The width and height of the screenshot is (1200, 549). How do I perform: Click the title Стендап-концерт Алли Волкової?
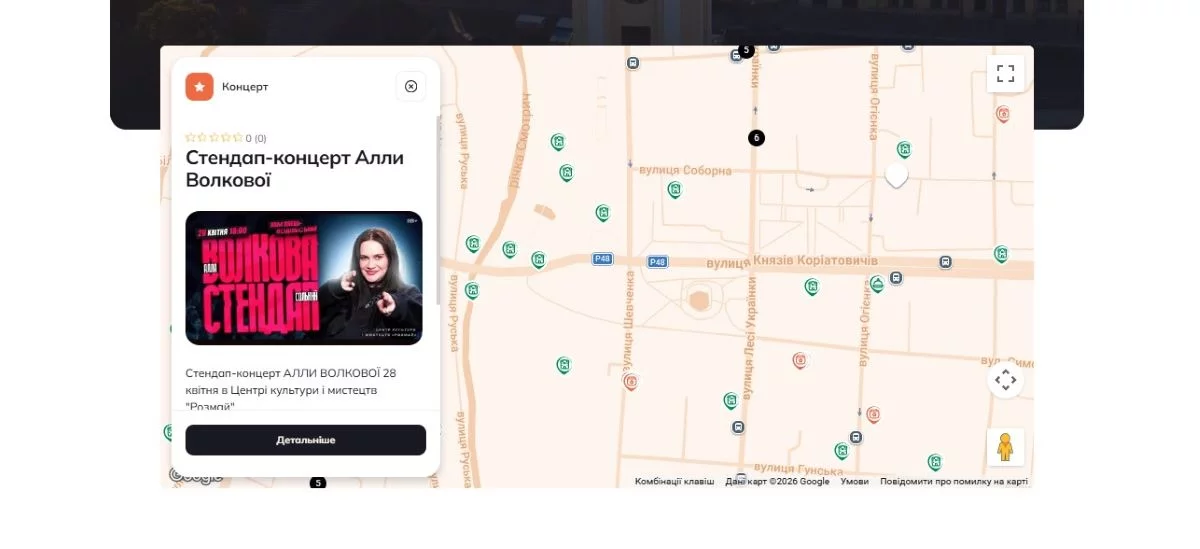coord(294,169)
